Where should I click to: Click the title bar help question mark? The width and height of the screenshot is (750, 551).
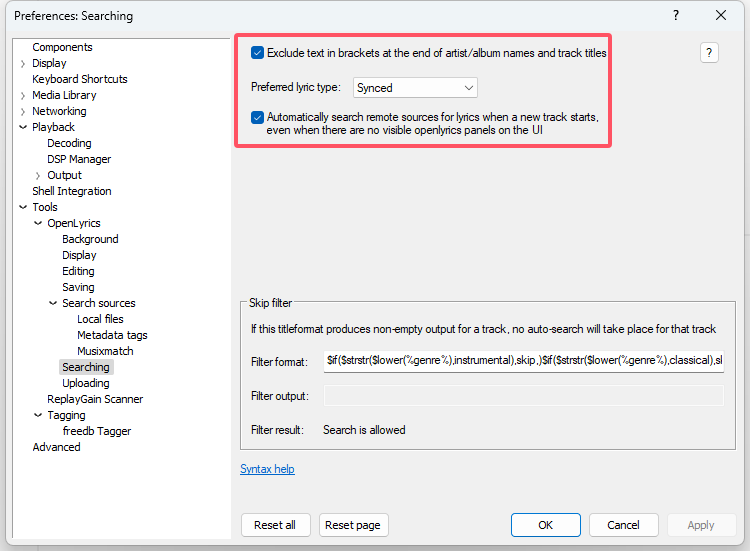pyautogui.click(x=675, y=15)
